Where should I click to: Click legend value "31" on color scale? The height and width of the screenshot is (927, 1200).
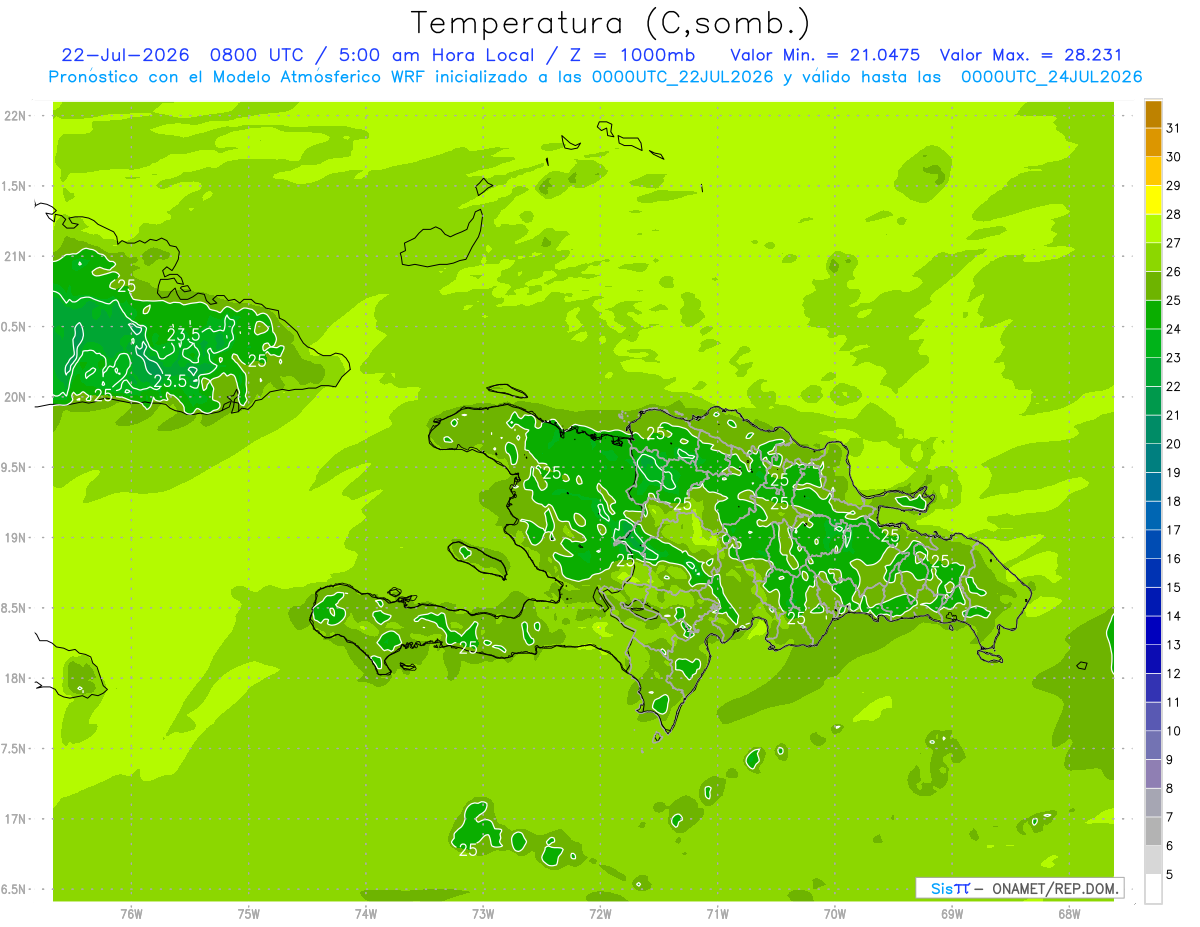pyautogui.click(x=1173, y=128)
